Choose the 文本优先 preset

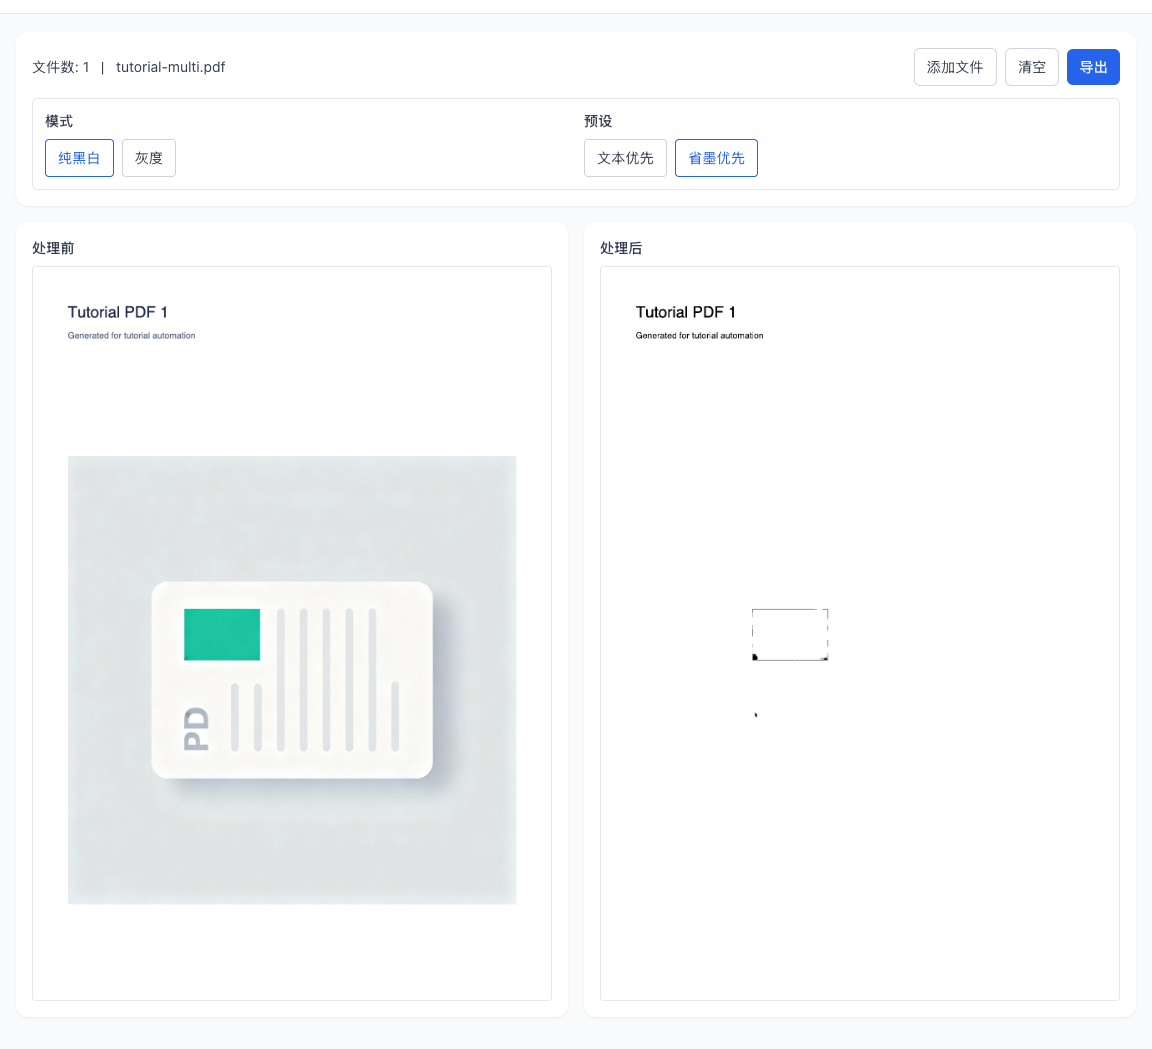tap(625, 158)
